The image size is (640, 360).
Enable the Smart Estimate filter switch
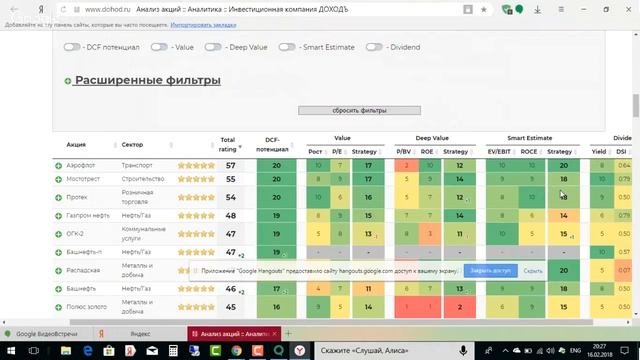(x=287, y=47)
